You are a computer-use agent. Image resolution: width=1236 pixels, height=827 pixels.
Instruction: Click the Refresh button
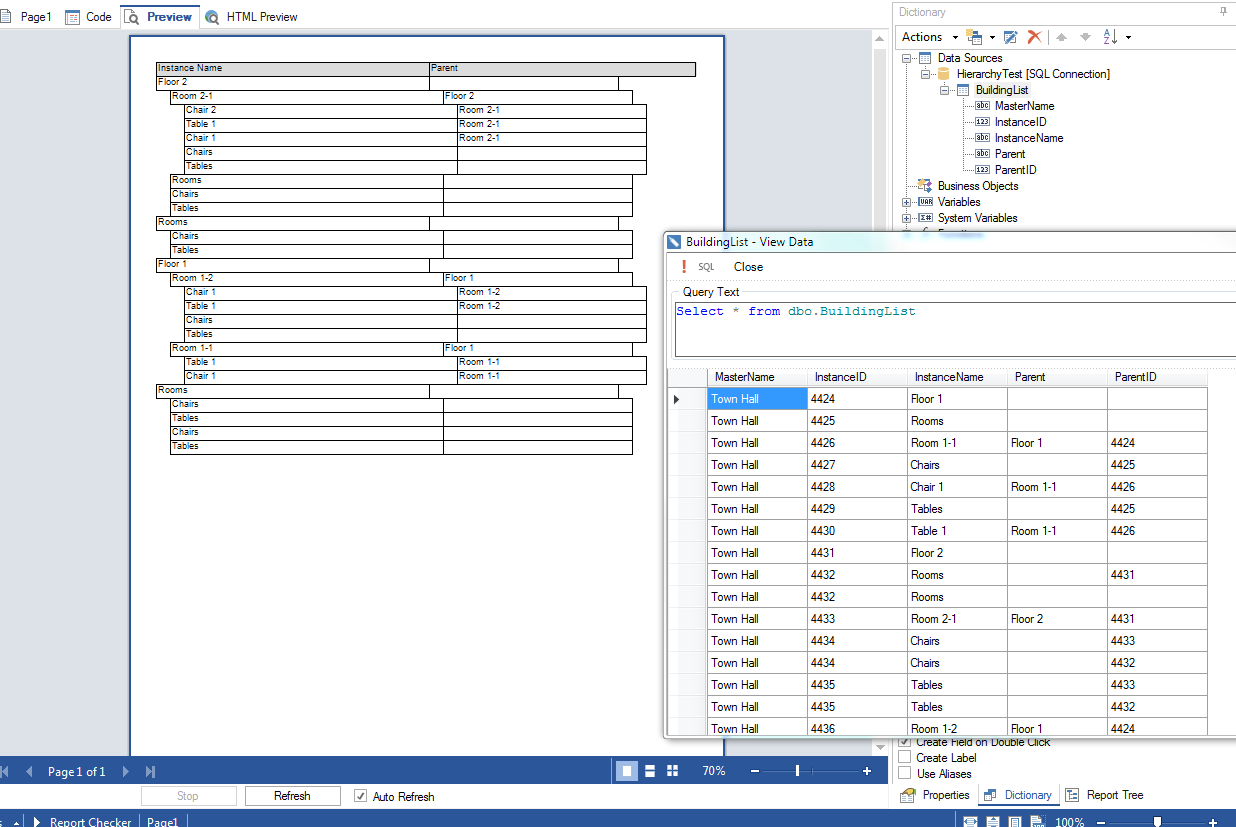(292, 796)
